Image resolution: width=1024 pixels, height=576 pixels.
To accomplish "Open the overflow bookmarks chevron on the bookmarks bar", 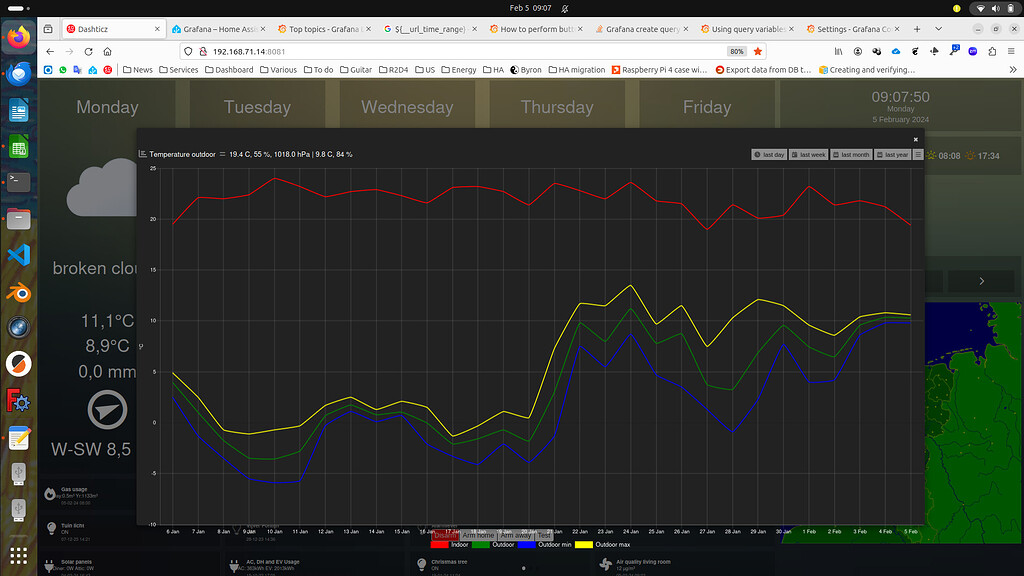I will [x=1013, y=69].
